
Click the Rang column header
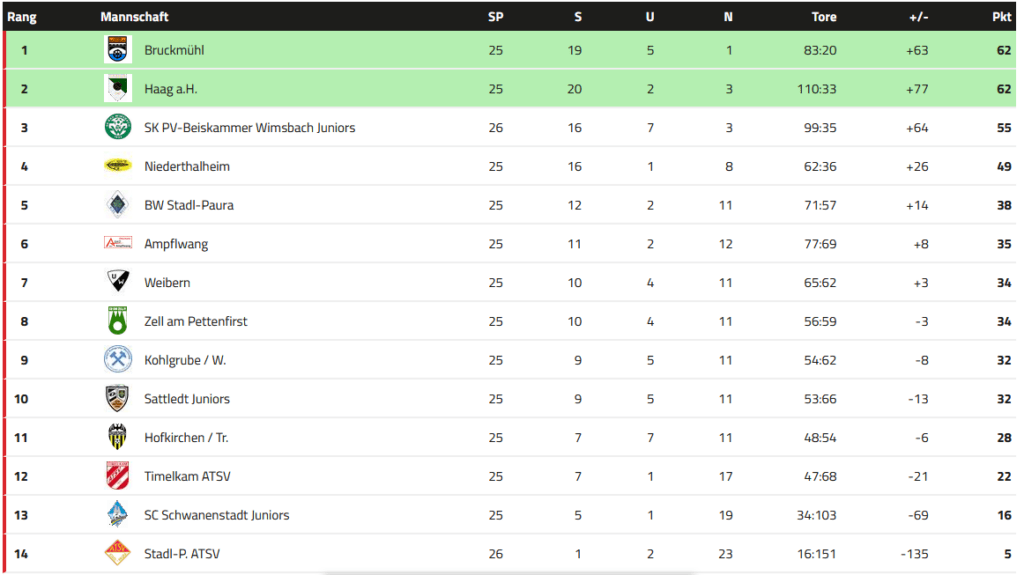click(22, 17)
